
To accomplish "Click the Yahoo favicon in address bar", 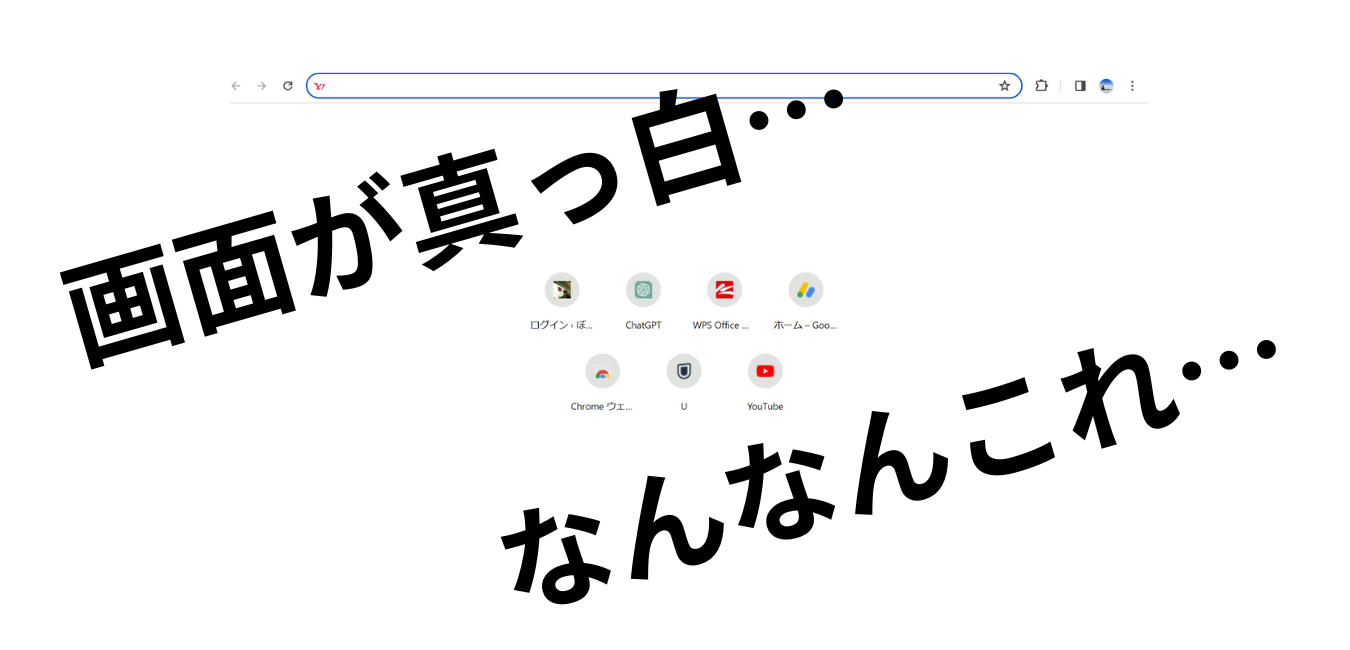I will pyautogui.click(x=320, y=86).
